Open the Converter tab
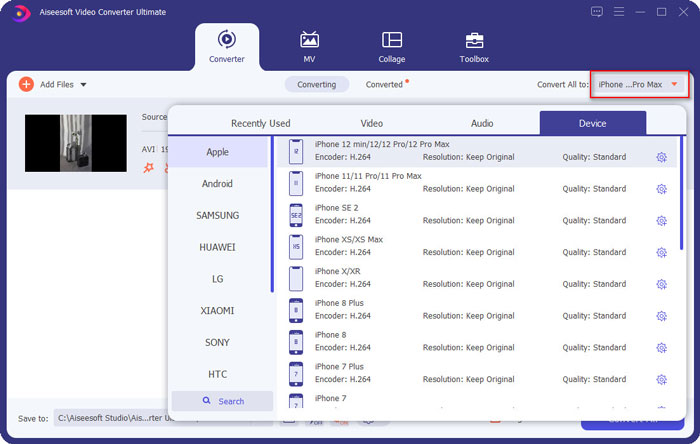Image resolution: width=700 pixels, height=444 pixels. tap(227, 47)
